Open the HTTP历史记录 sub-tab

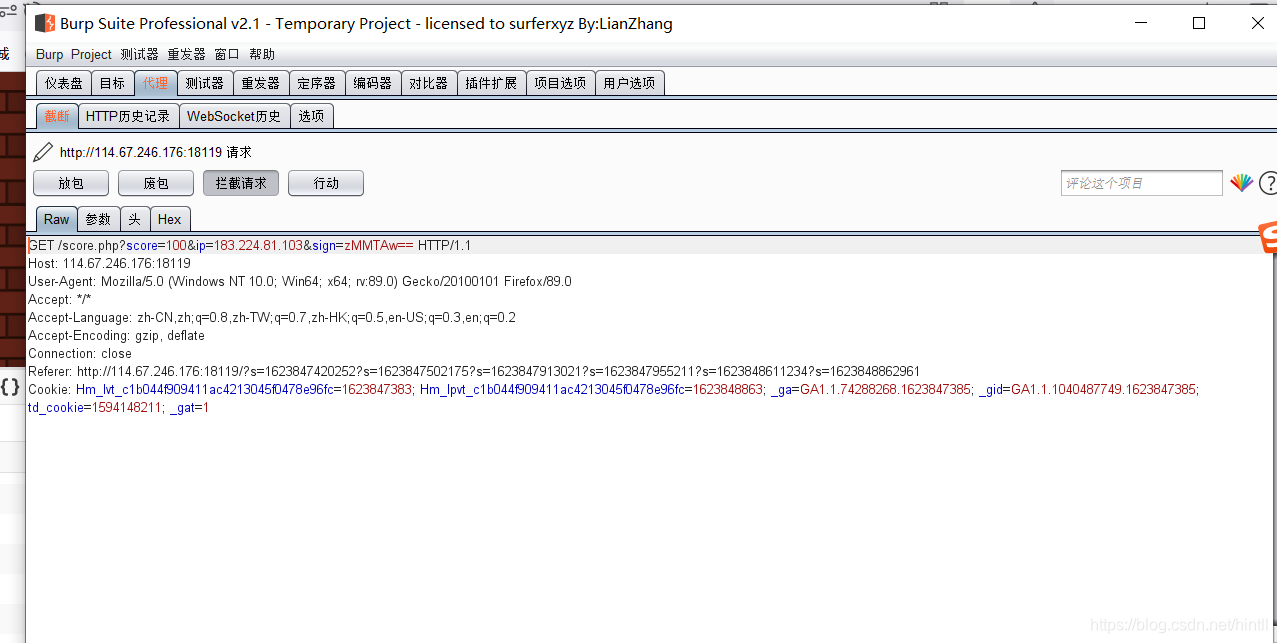pos(128,116)
